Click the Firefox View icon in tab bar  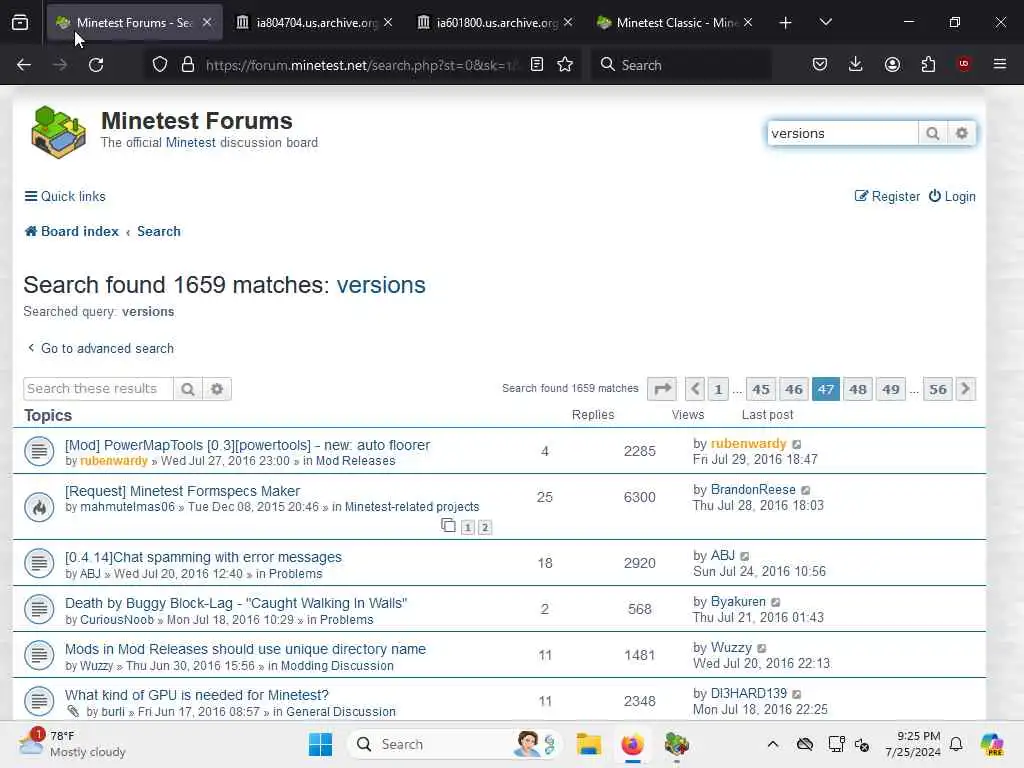tap(20, 23)
